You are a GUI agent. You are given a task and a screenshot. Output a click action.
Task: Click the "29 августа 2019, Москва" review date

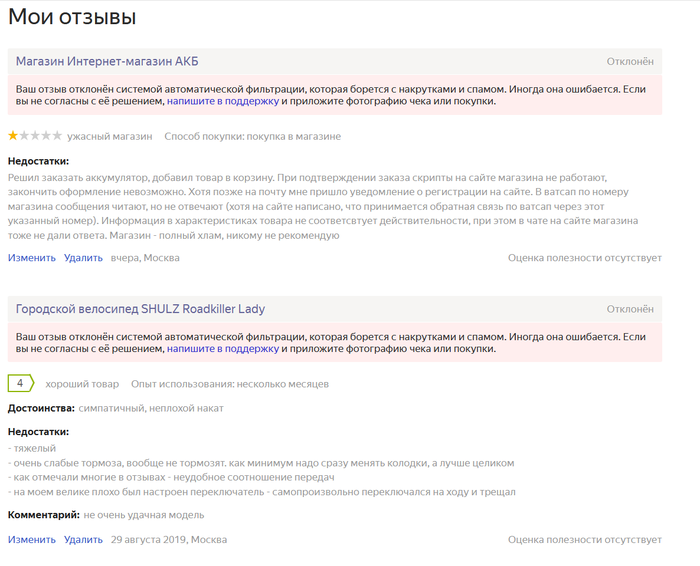(x=168, y=540)
